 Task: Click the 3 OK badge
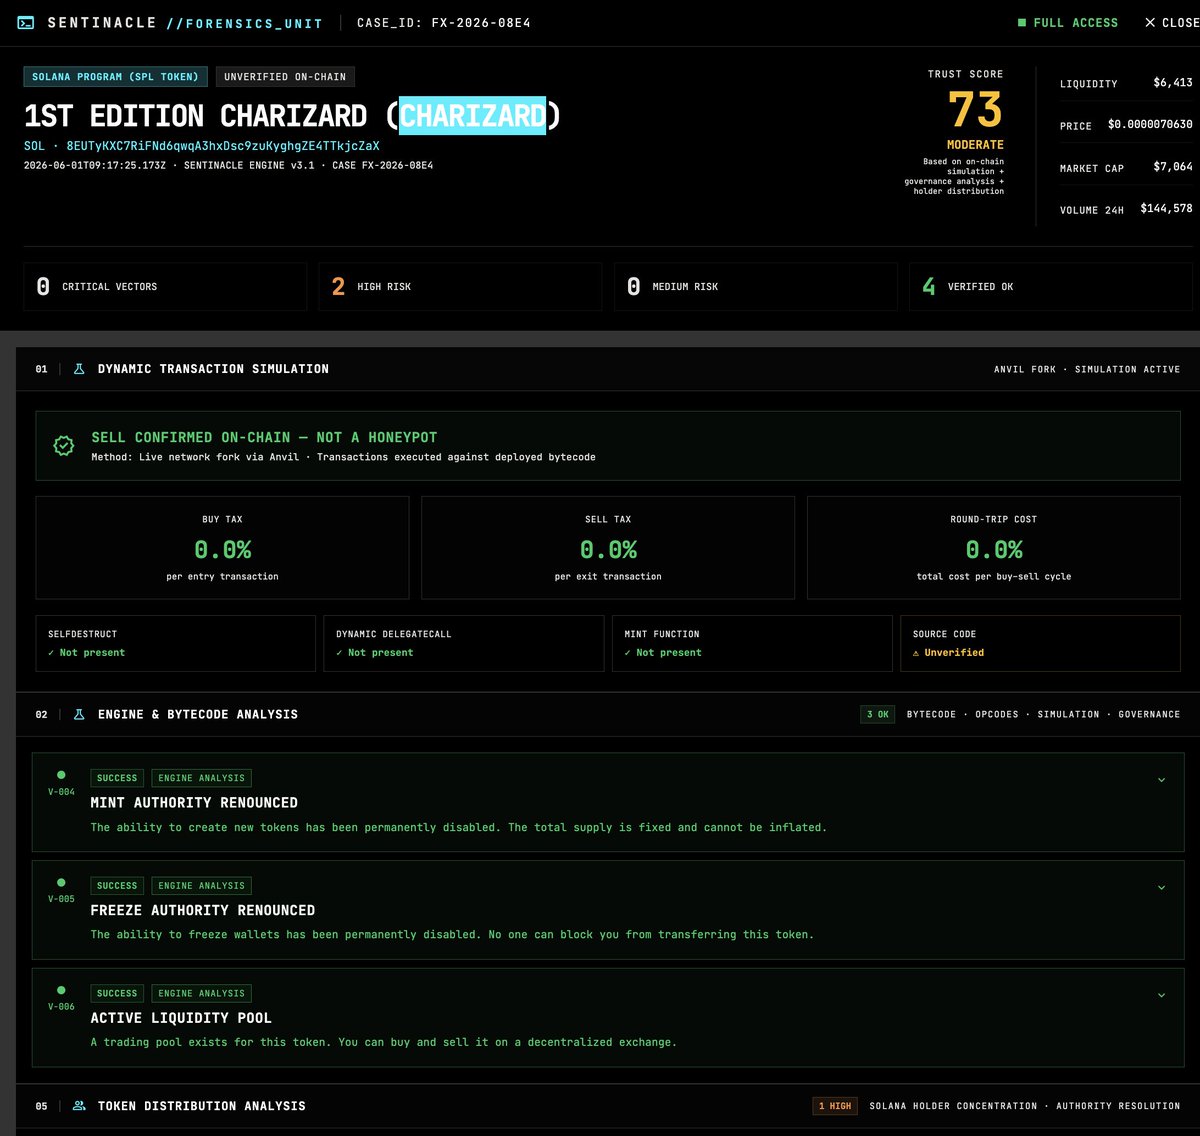click(x=877, y=715)
